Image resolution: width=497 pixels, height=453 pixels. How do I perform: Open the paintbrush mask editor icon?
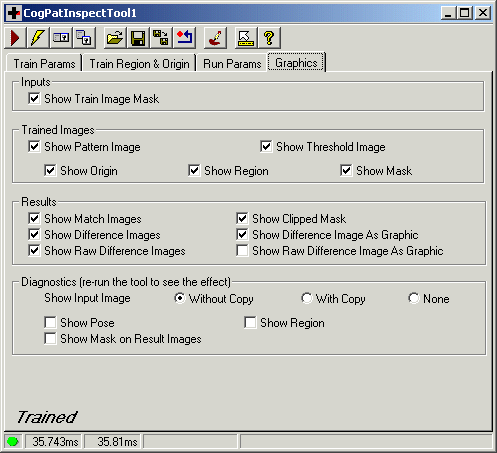pos(215,38)
